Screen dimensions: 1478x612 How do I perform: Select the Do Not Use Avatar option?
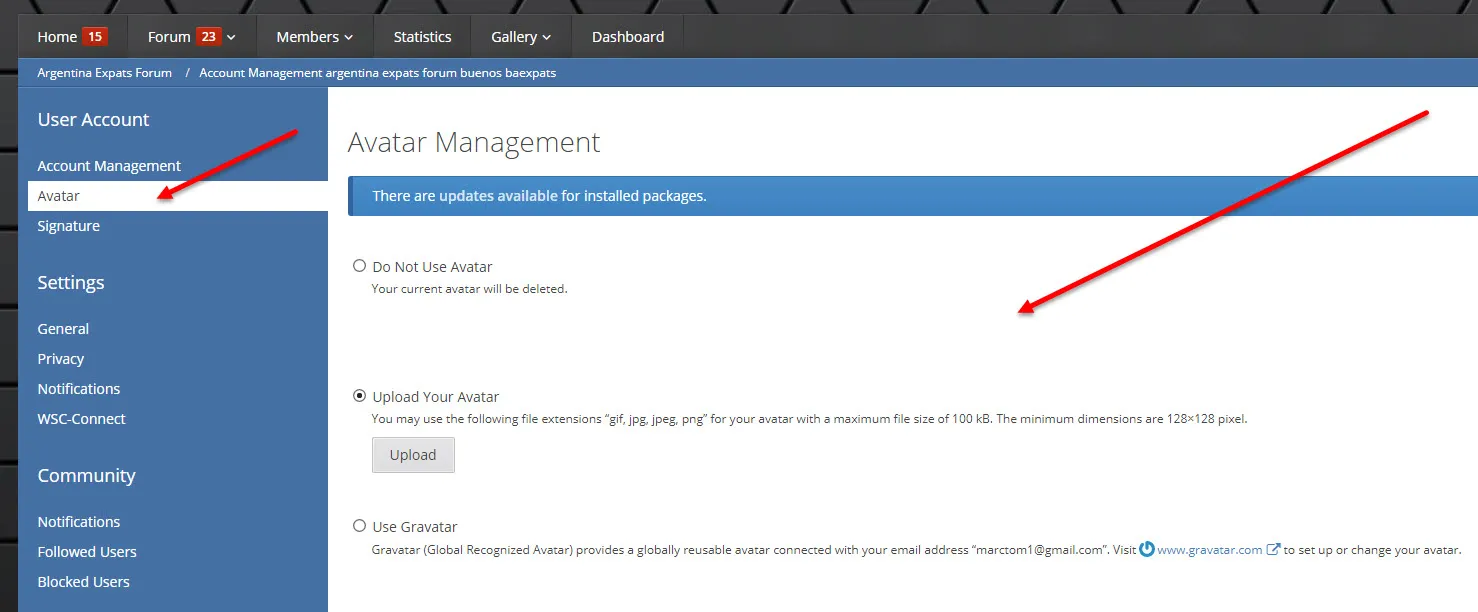pyautogui.click(x=360, y=266)
